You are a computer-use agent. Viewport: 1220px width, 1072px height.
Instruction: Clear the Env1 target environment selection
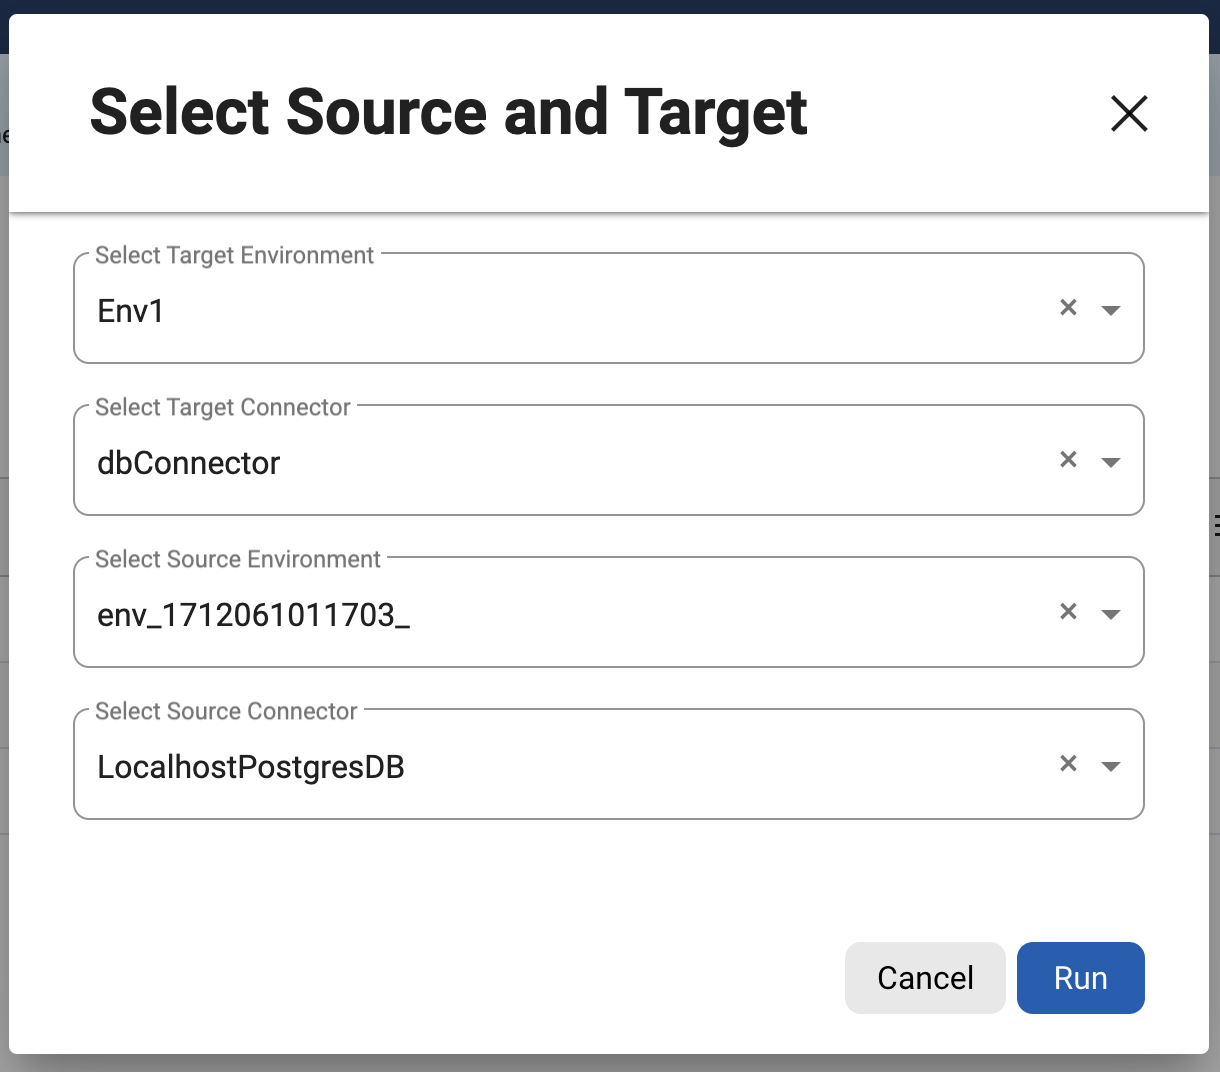(1068, 308)
